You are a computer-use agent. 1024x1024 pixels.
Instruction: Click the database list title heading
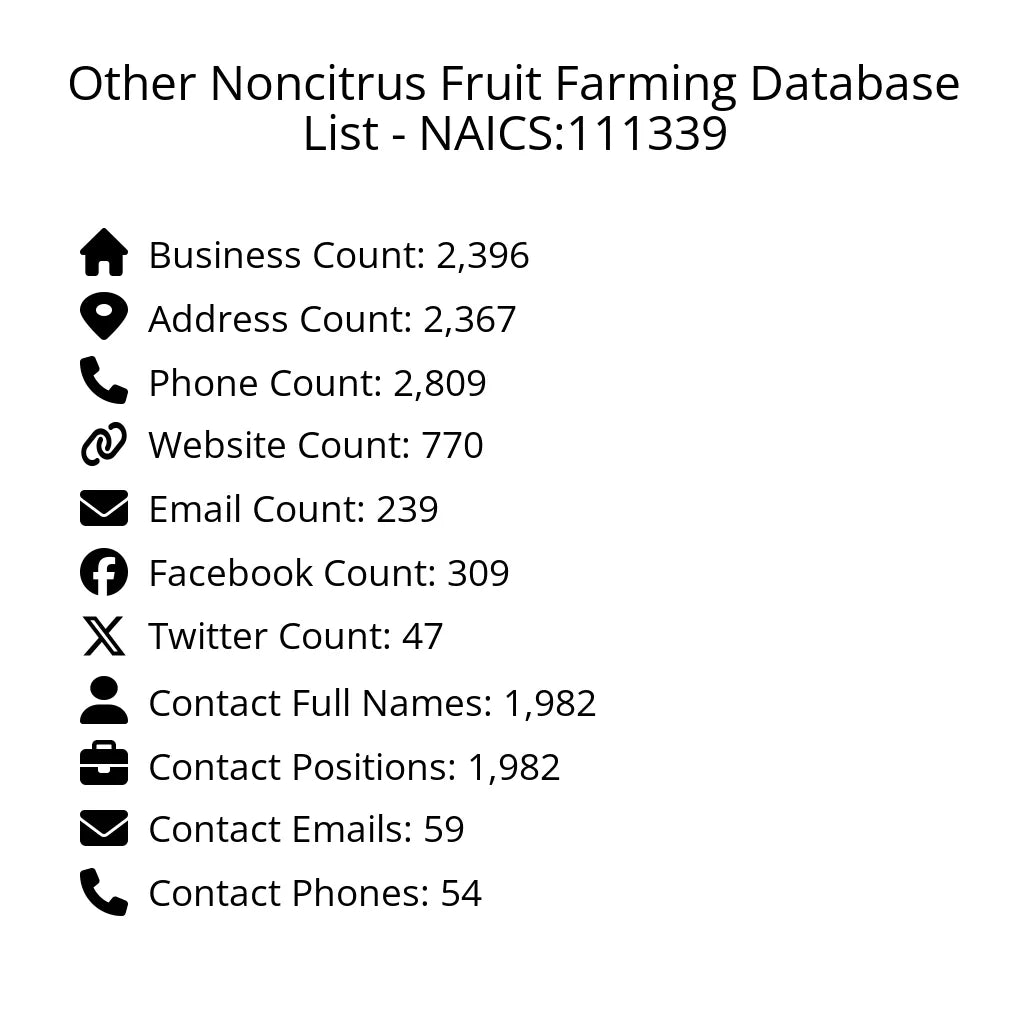pos(513,109)
